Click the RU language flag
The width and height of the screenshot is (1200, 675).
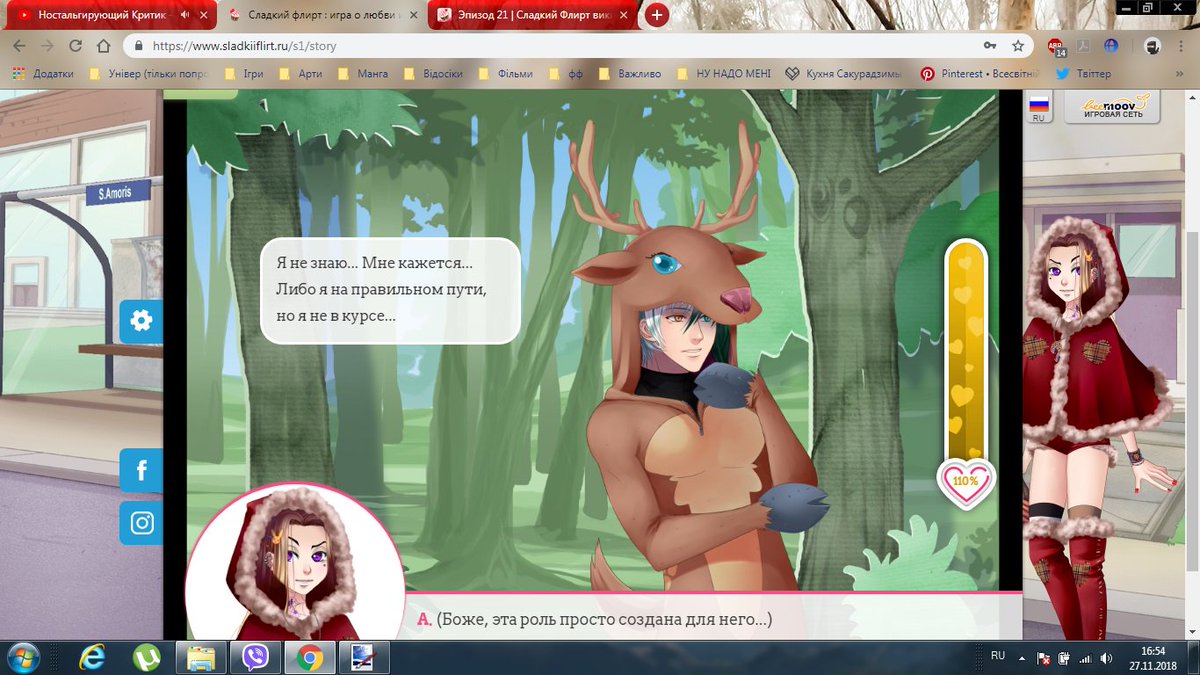[1038, 108]
